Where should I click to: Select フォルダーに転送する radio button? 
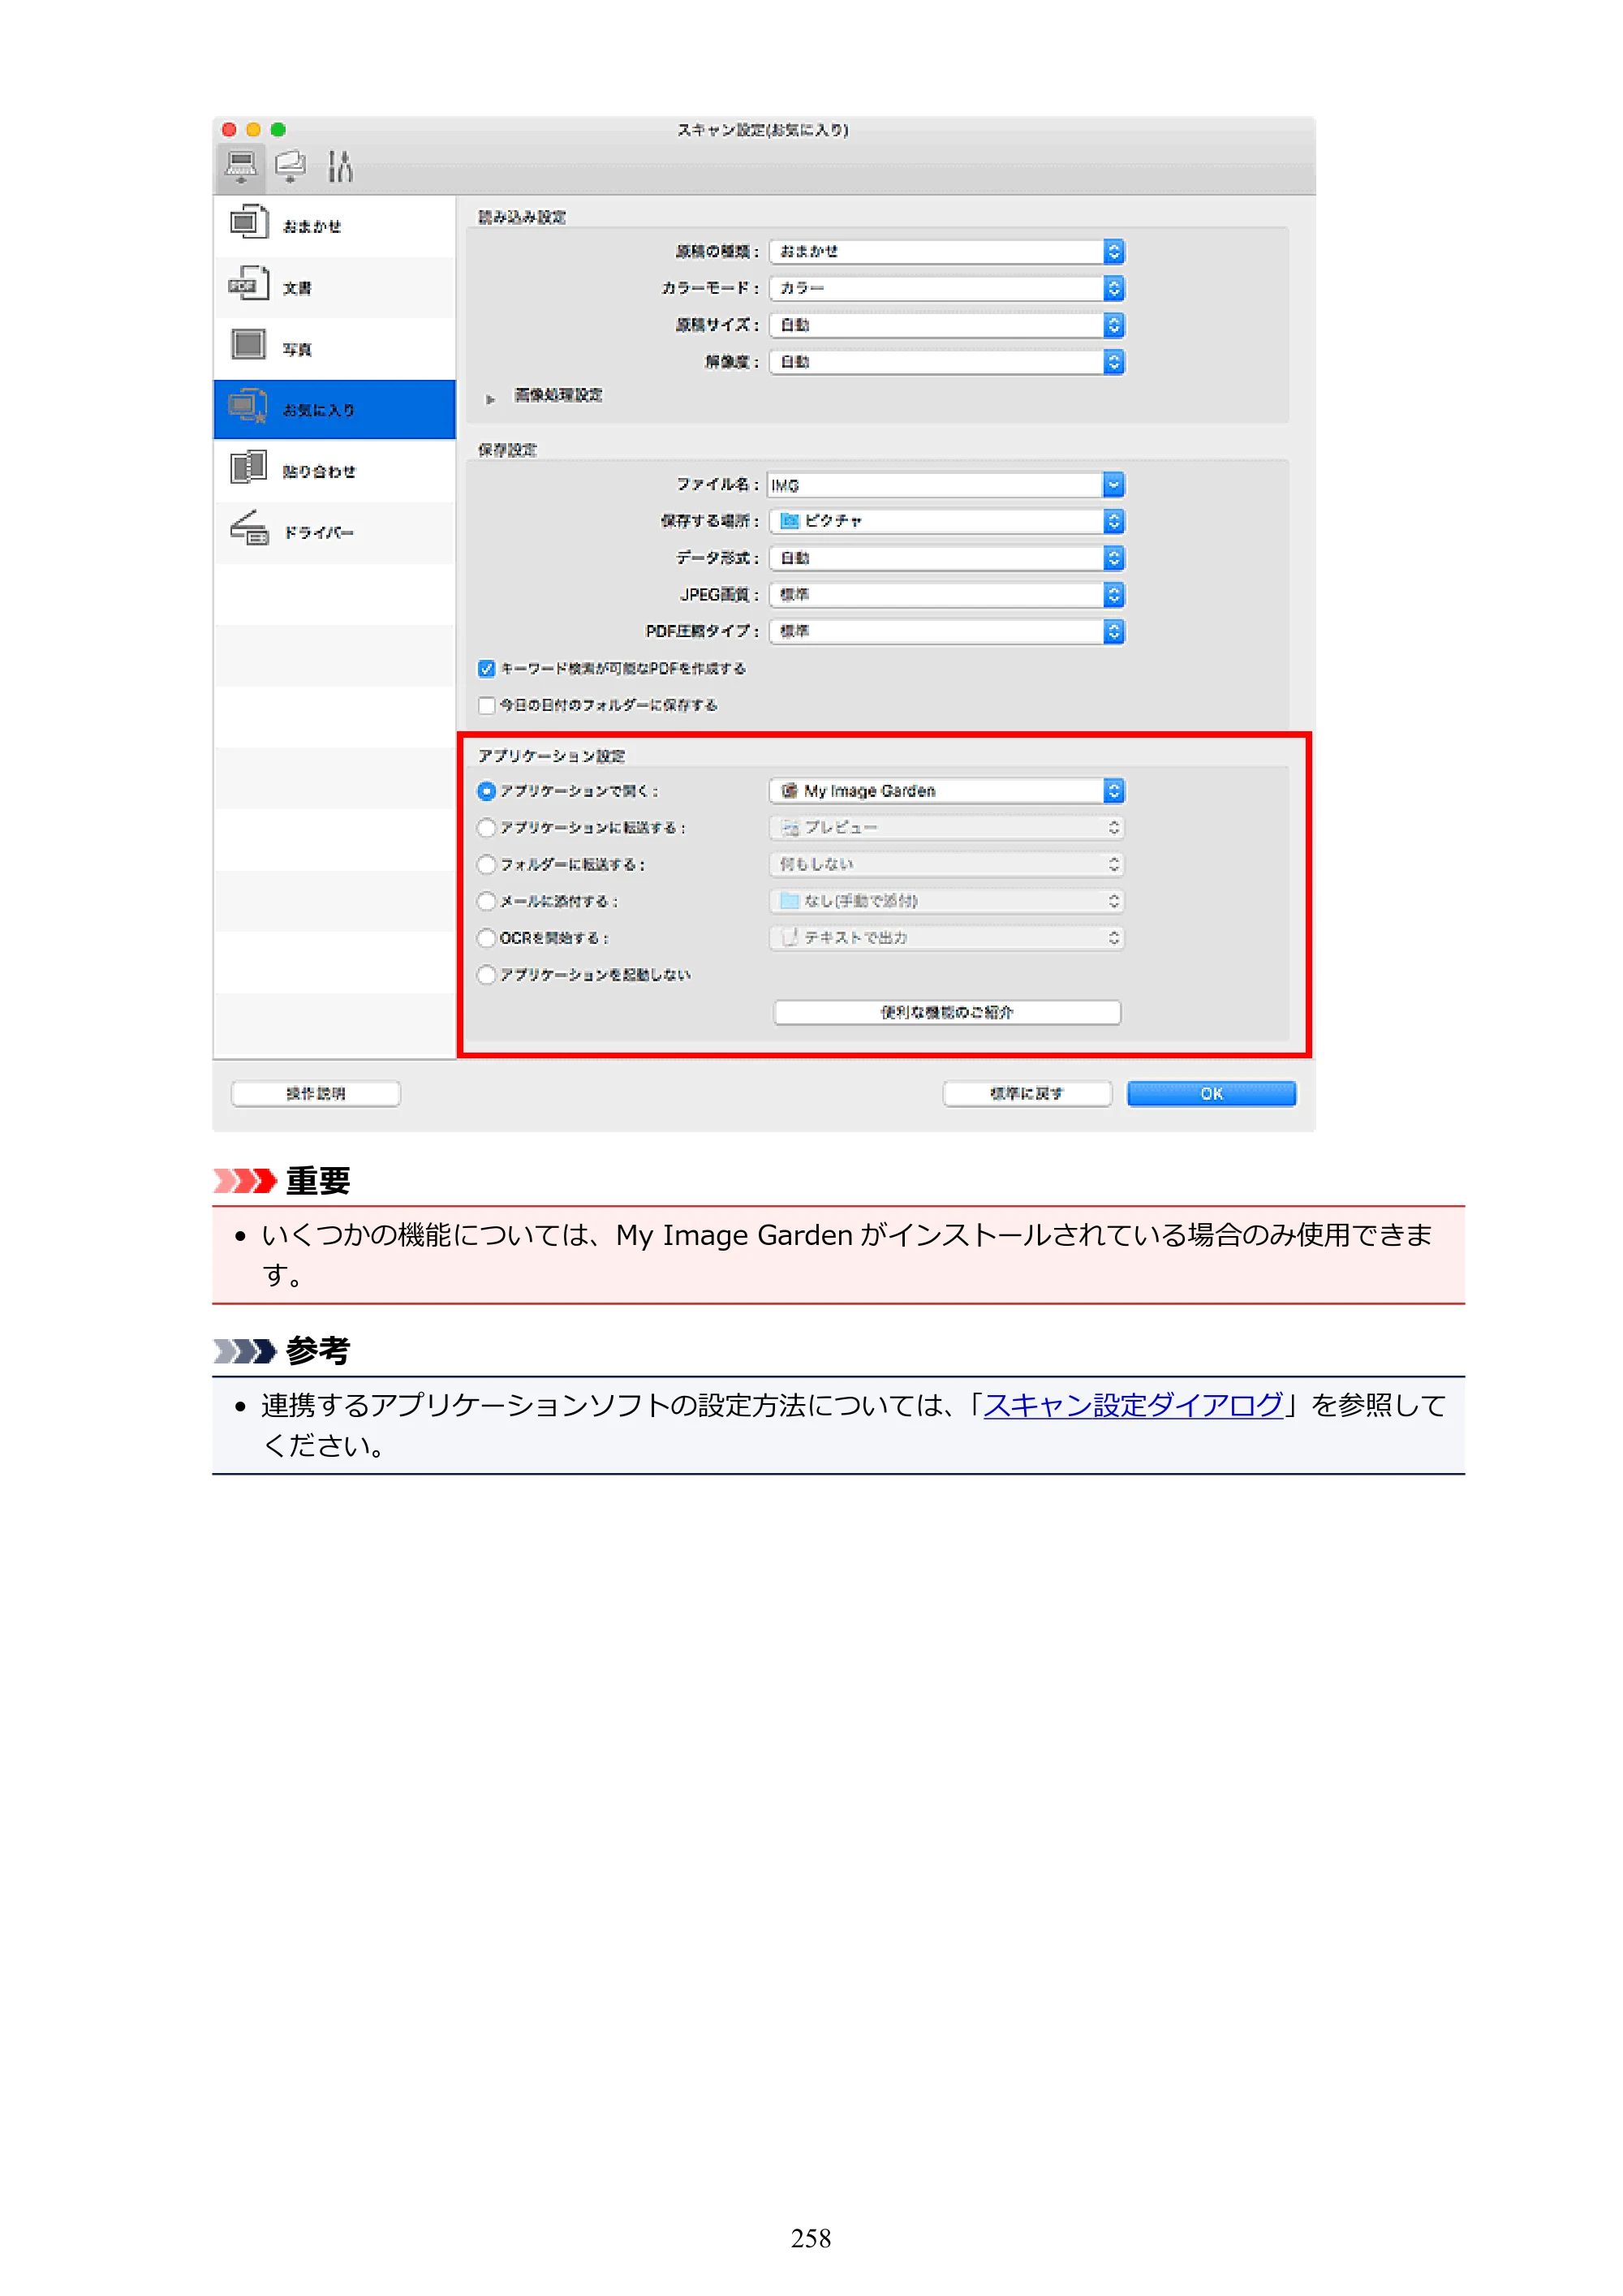486,865
